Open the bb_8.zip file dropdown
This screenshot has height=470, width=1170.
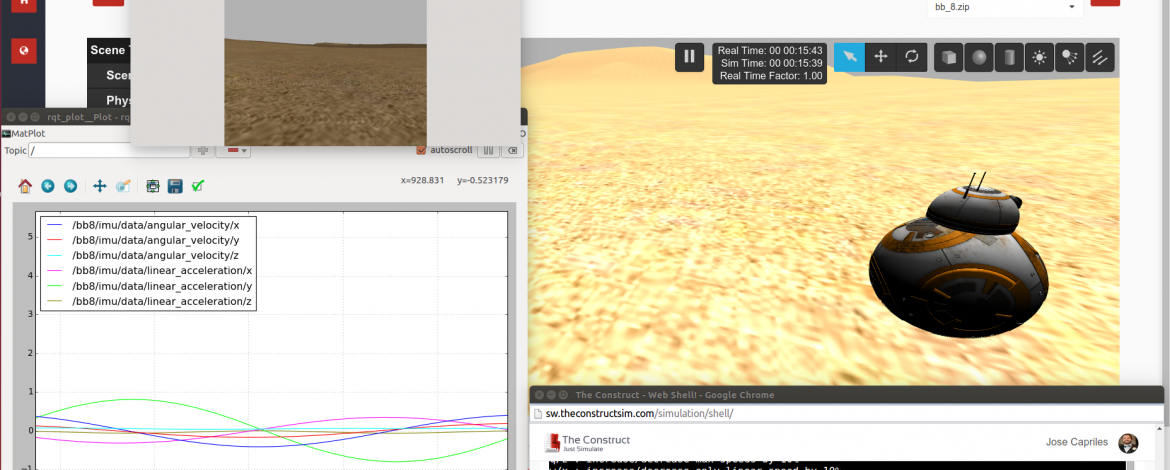[1005, 7]
